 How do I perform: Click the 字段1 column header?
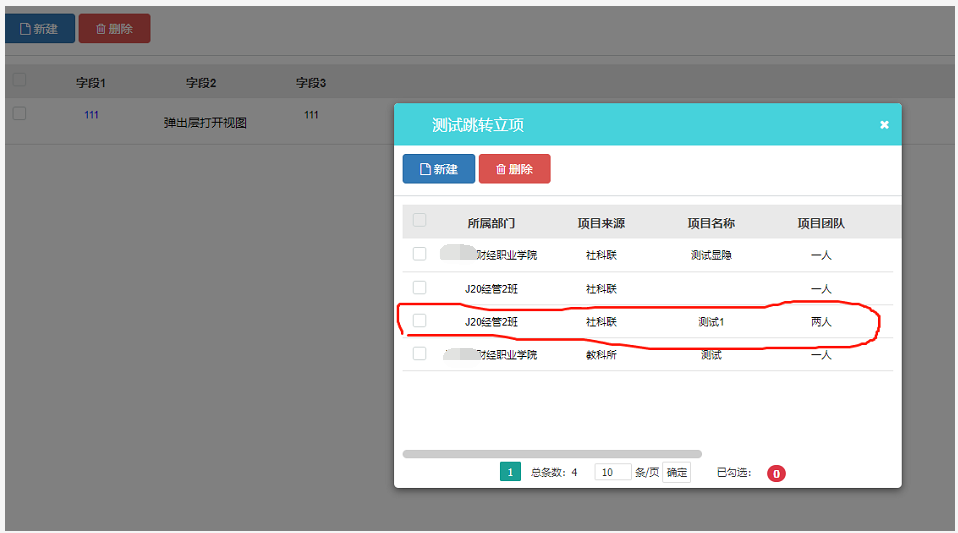91,83
